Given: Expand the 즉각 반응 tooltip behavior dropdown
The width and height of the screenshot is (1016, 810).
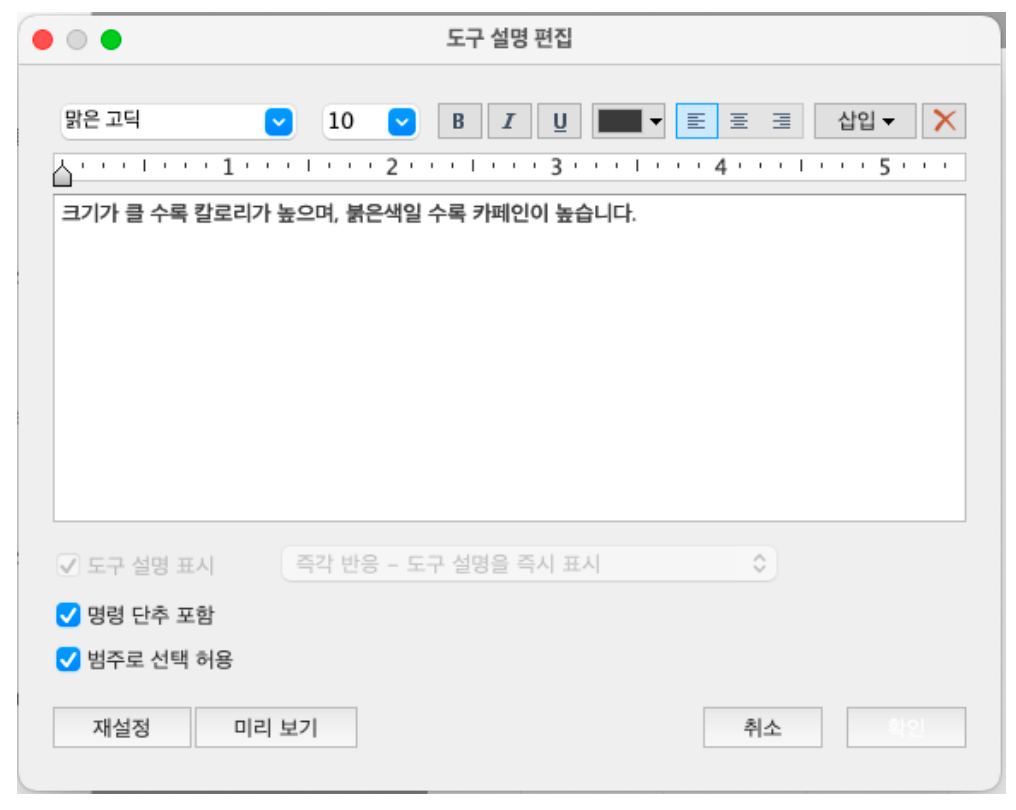Looking at the screenshot, I should [x=529, y=564].
